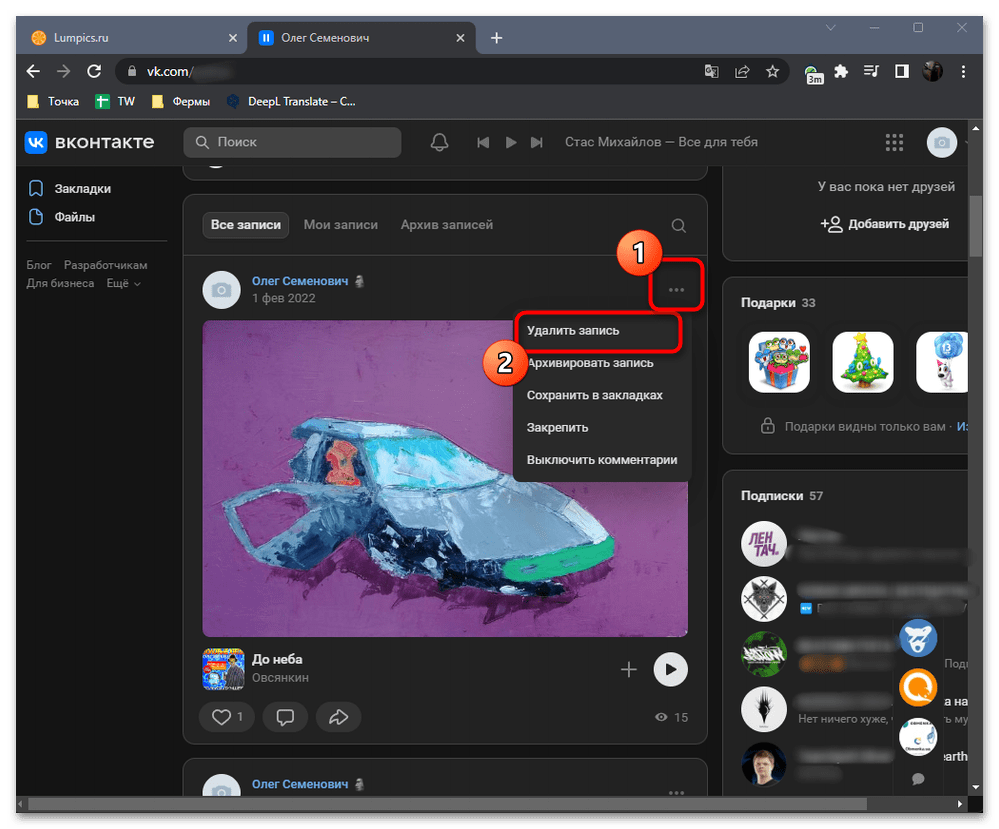Image resolution: width=999 pixels, height=829 pixels.
Task: Reload the page
Action: (94, 71)
